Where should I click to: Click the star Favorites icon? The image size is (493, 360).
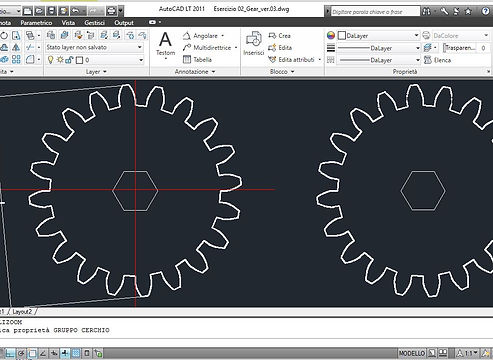coord(468,11)
